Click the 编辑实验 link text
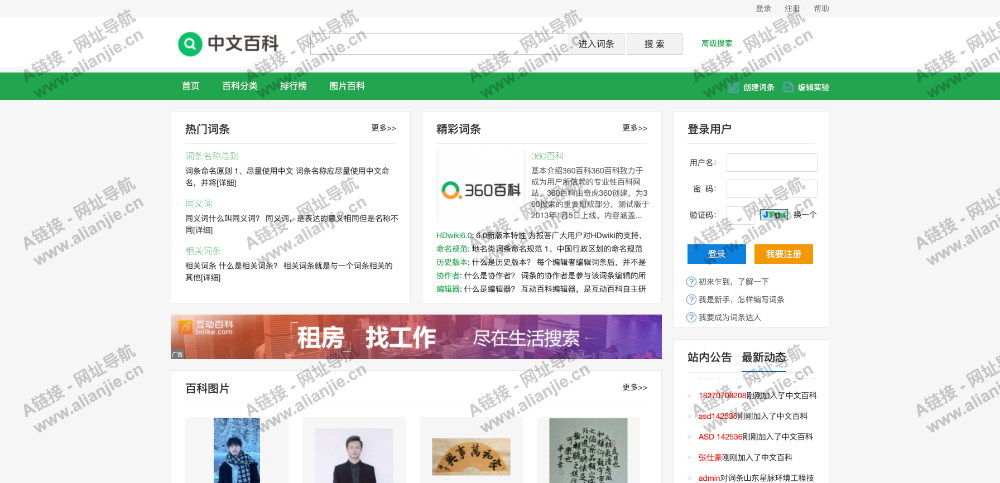1000x483 pixels. 814,87
